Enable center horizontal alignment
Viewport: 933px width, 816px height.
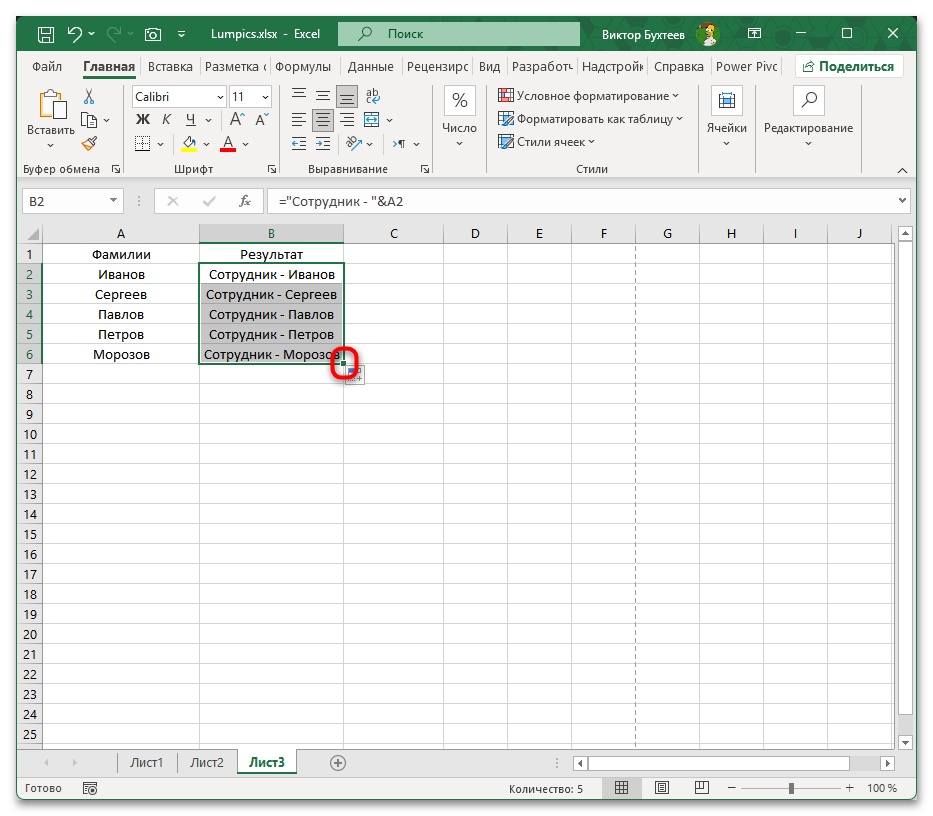(x=322, y=120)
